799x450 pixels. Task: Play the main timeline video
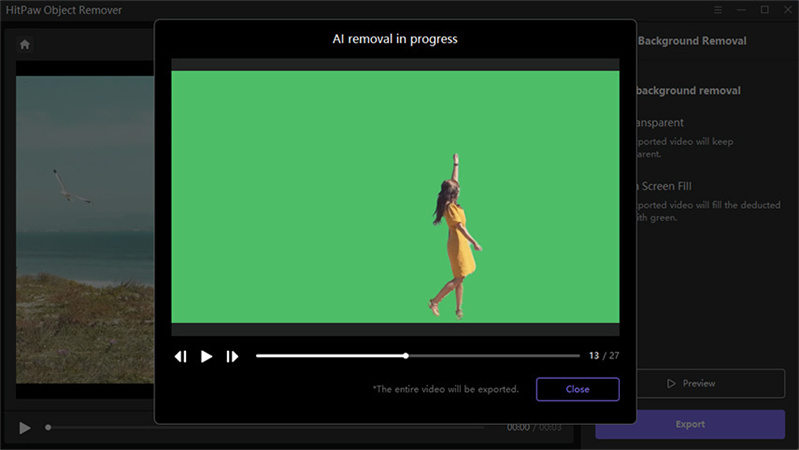(24, 428)
